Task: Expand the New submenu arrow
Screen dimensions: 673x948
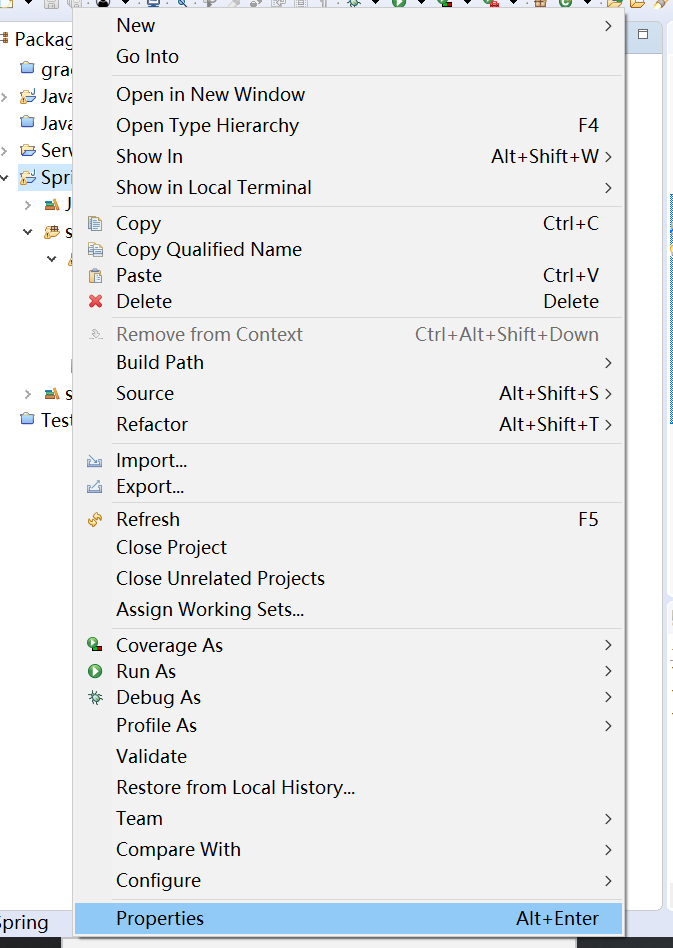Action: pyautogui.click(x=608, y=26)
